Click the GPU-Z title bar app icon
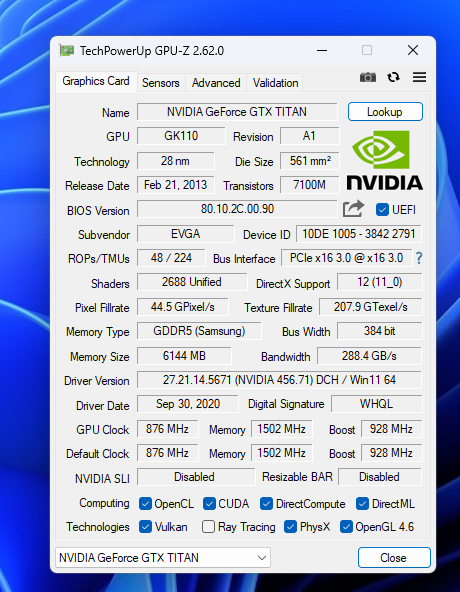 pos(66,50)
